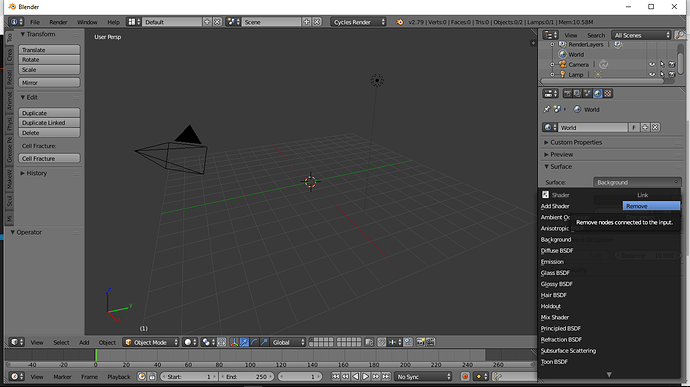
Task: Toggle Lamp visibility eye in the outliner
Action: point(652,74)
